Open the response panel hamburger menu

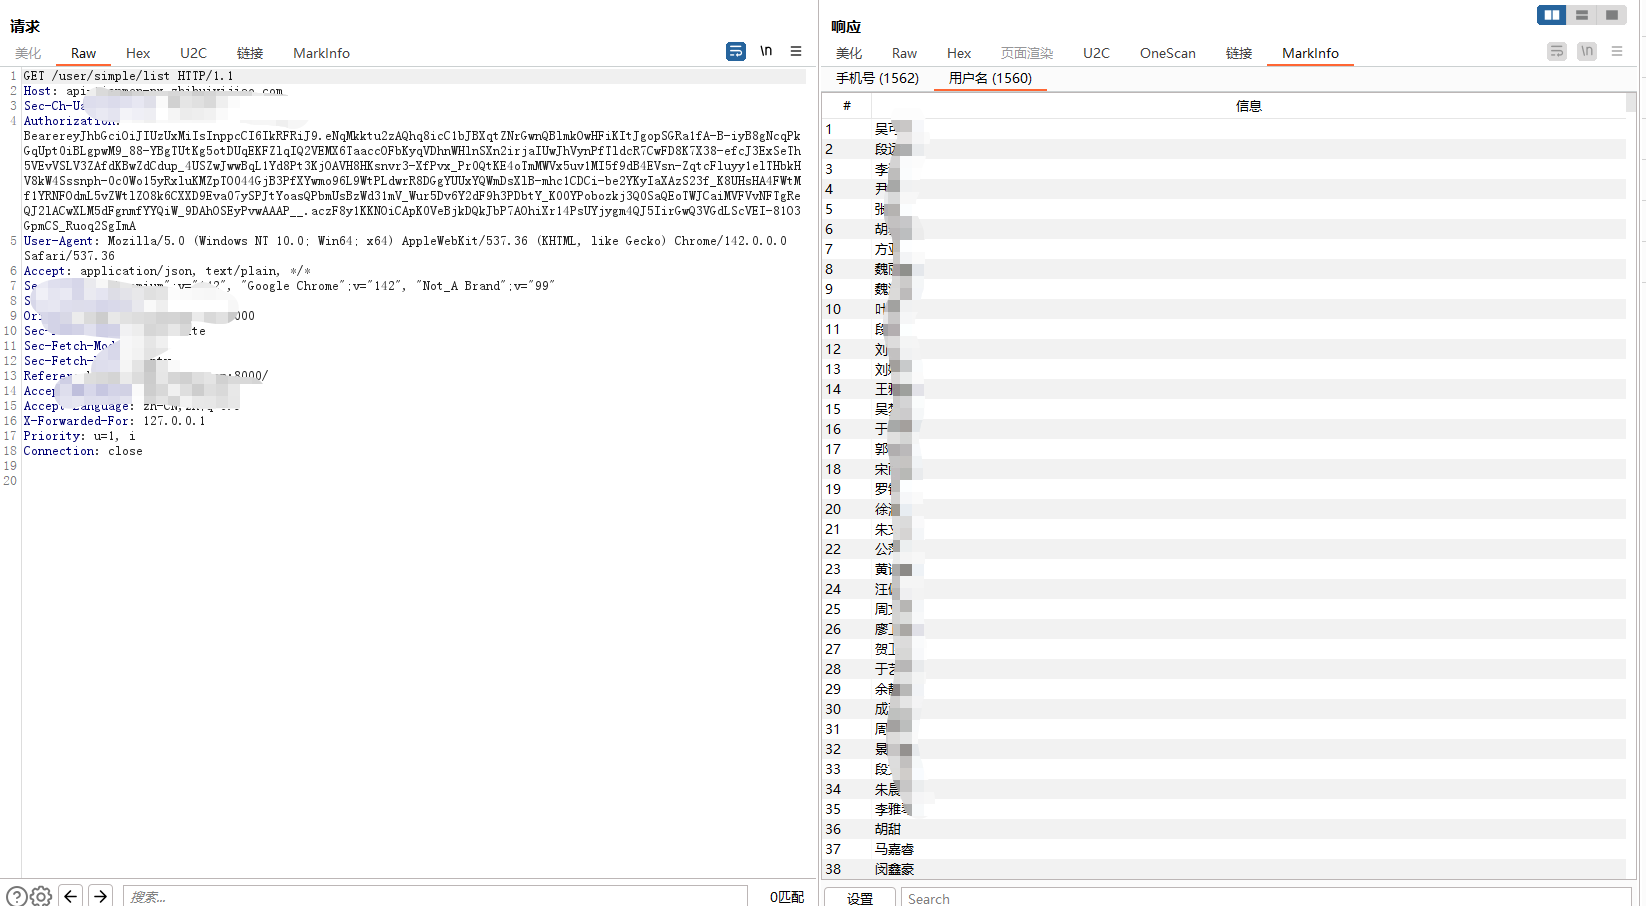(x=1617, y=51)
